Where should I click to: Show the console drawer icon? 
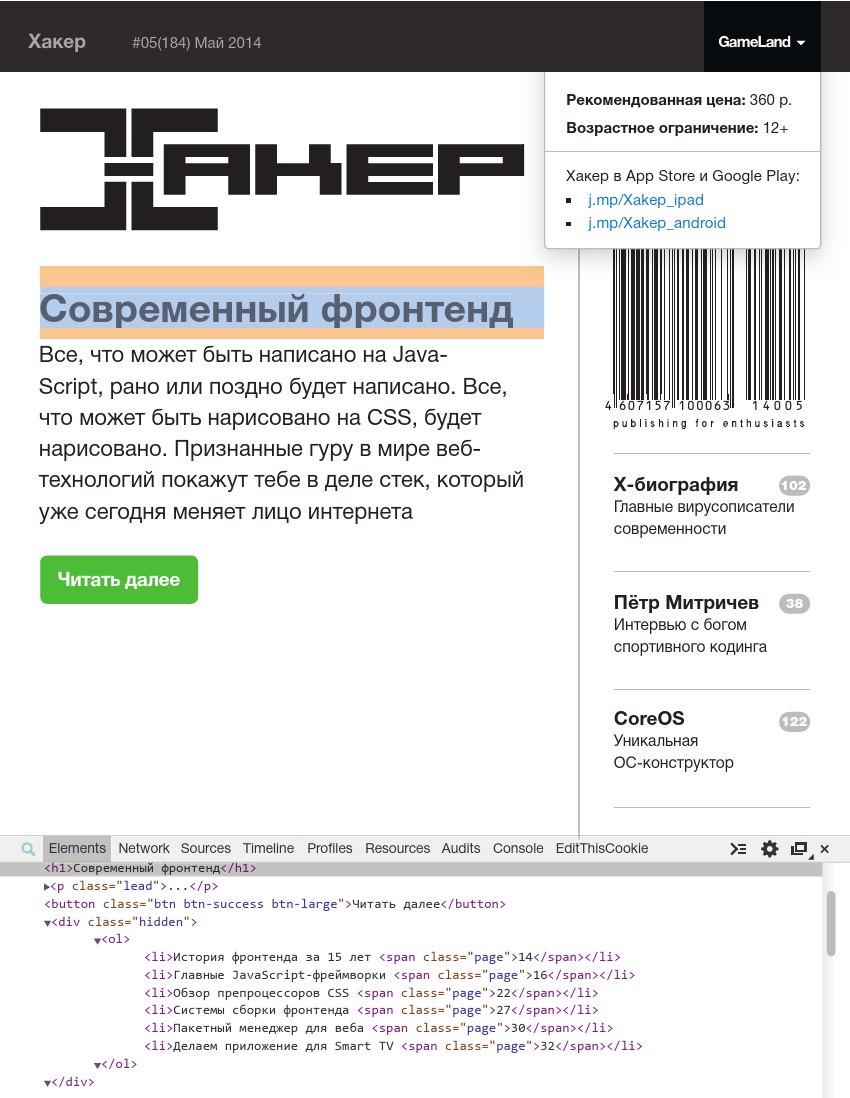coord(738,849)
